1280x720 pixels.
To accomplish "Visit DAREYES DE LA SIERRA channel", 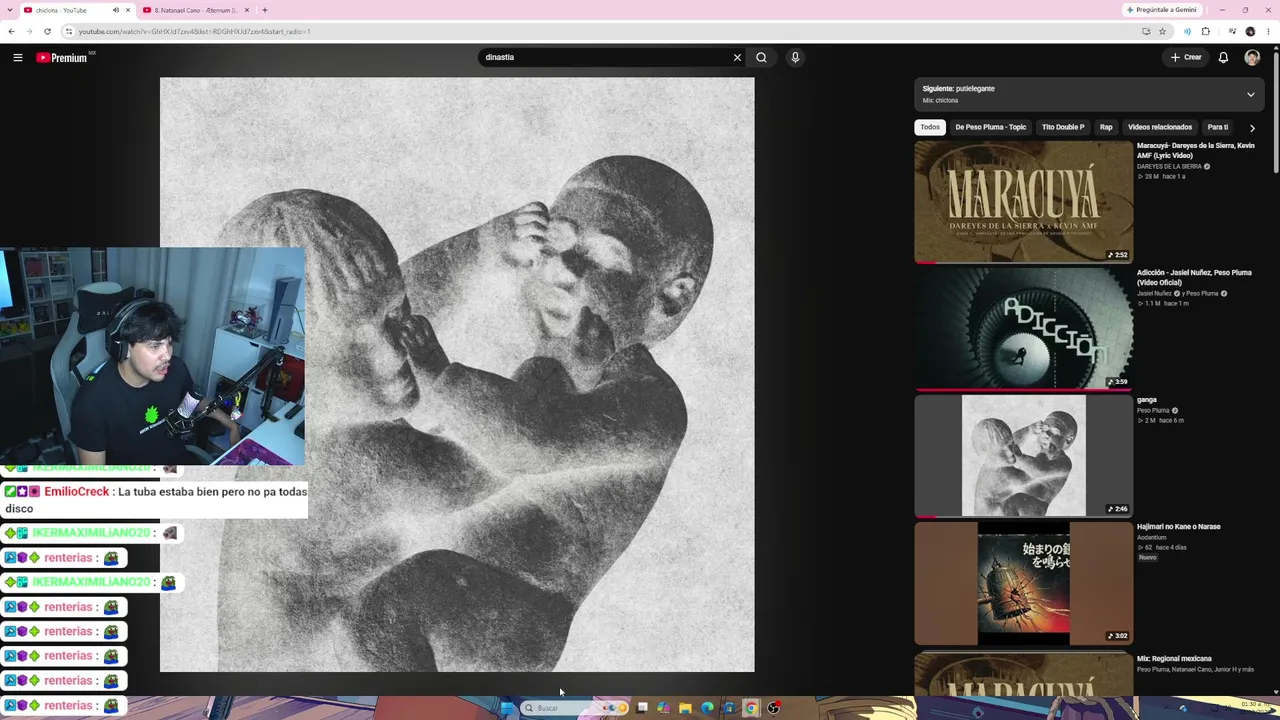I will 1169,166.
